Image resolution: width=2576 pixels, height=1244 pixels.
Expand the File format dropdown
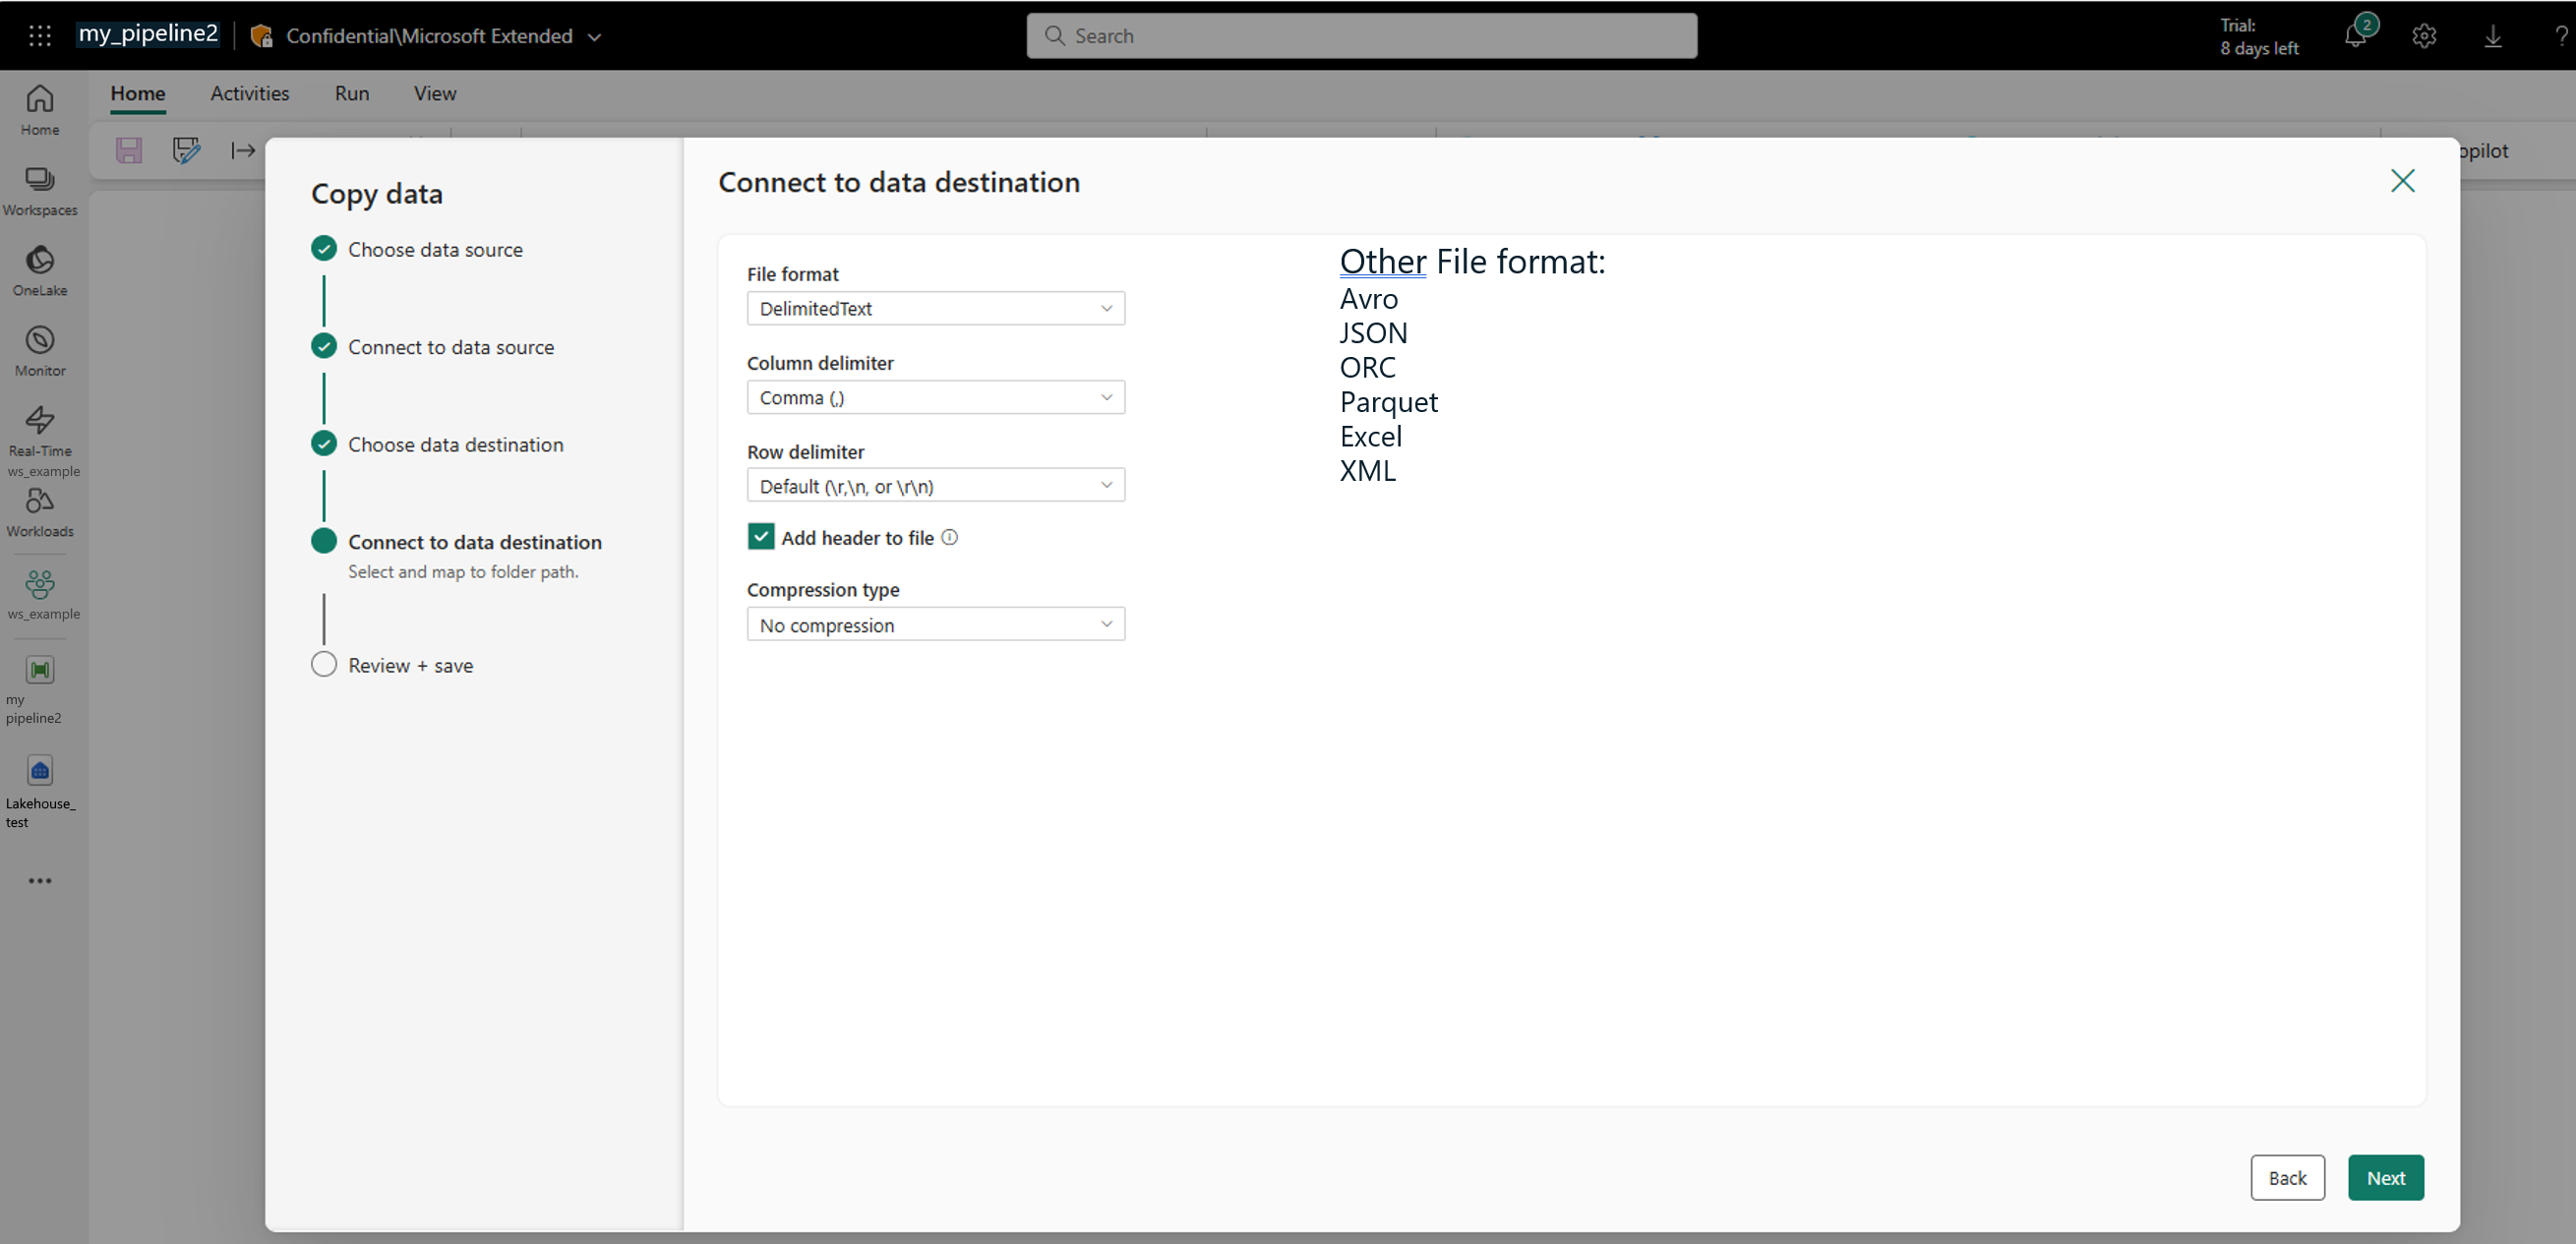pyautogui.click(x=935, y=308)
